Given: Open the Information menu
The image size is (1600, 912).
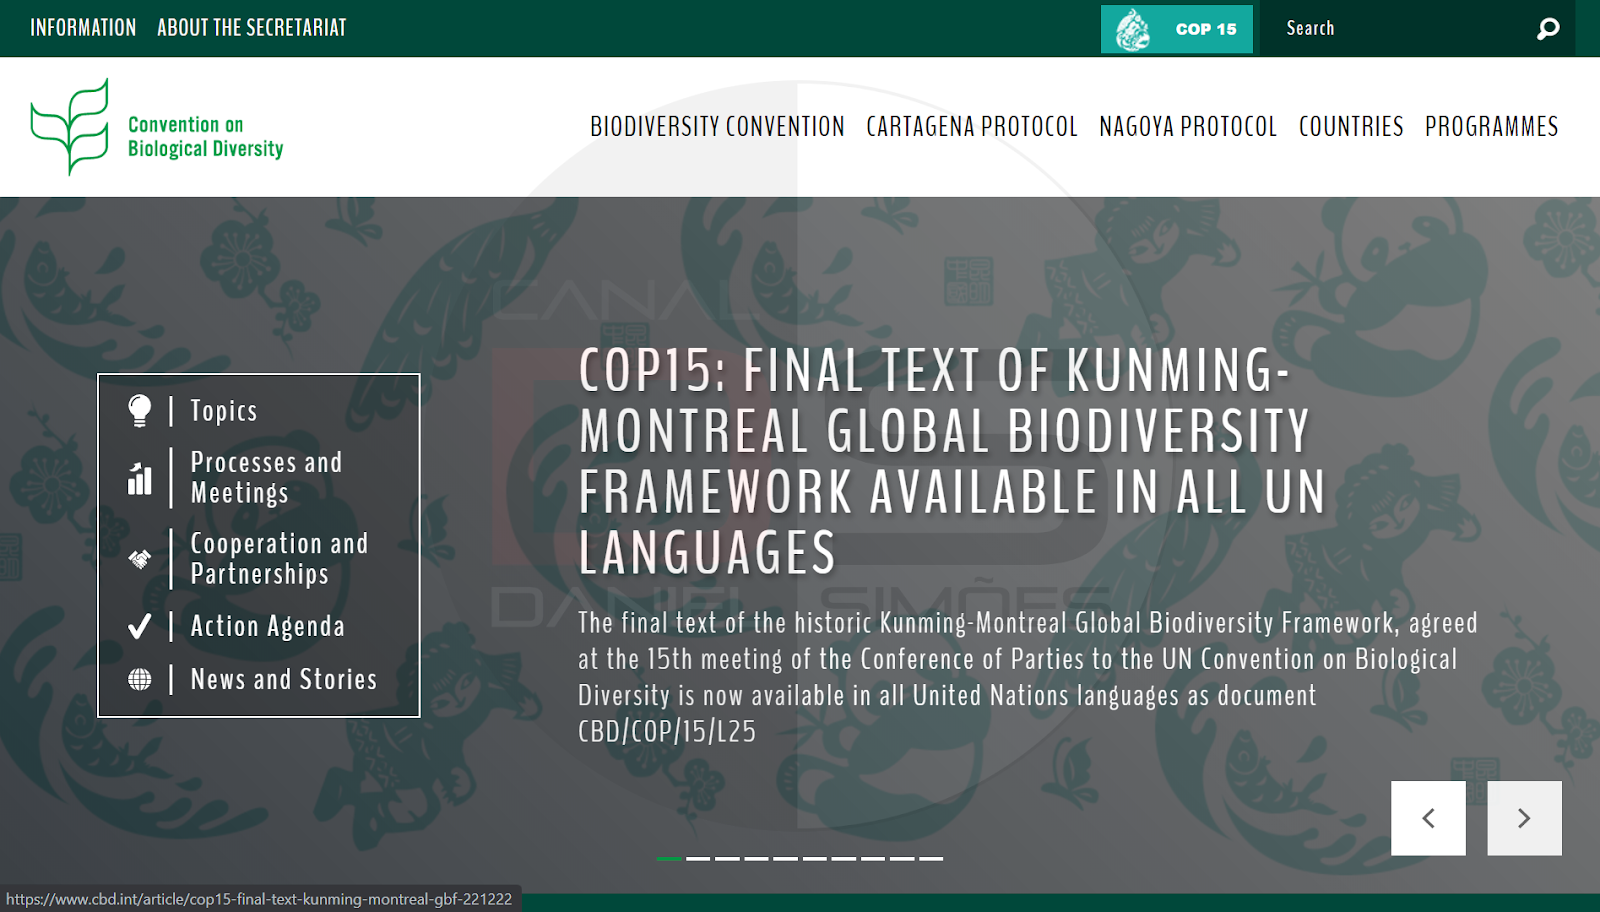Looking at the screenshot, I should click(x=83, y=28).
